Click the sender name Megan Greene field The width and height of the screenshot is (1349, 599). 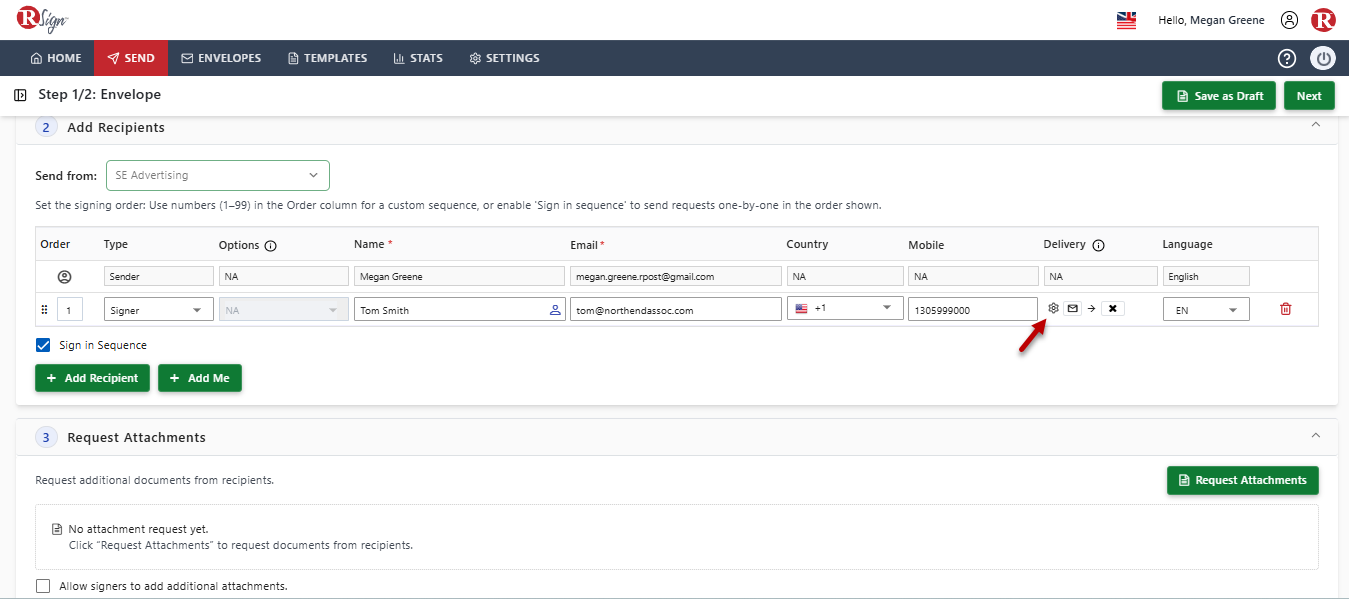coord(460,276)
